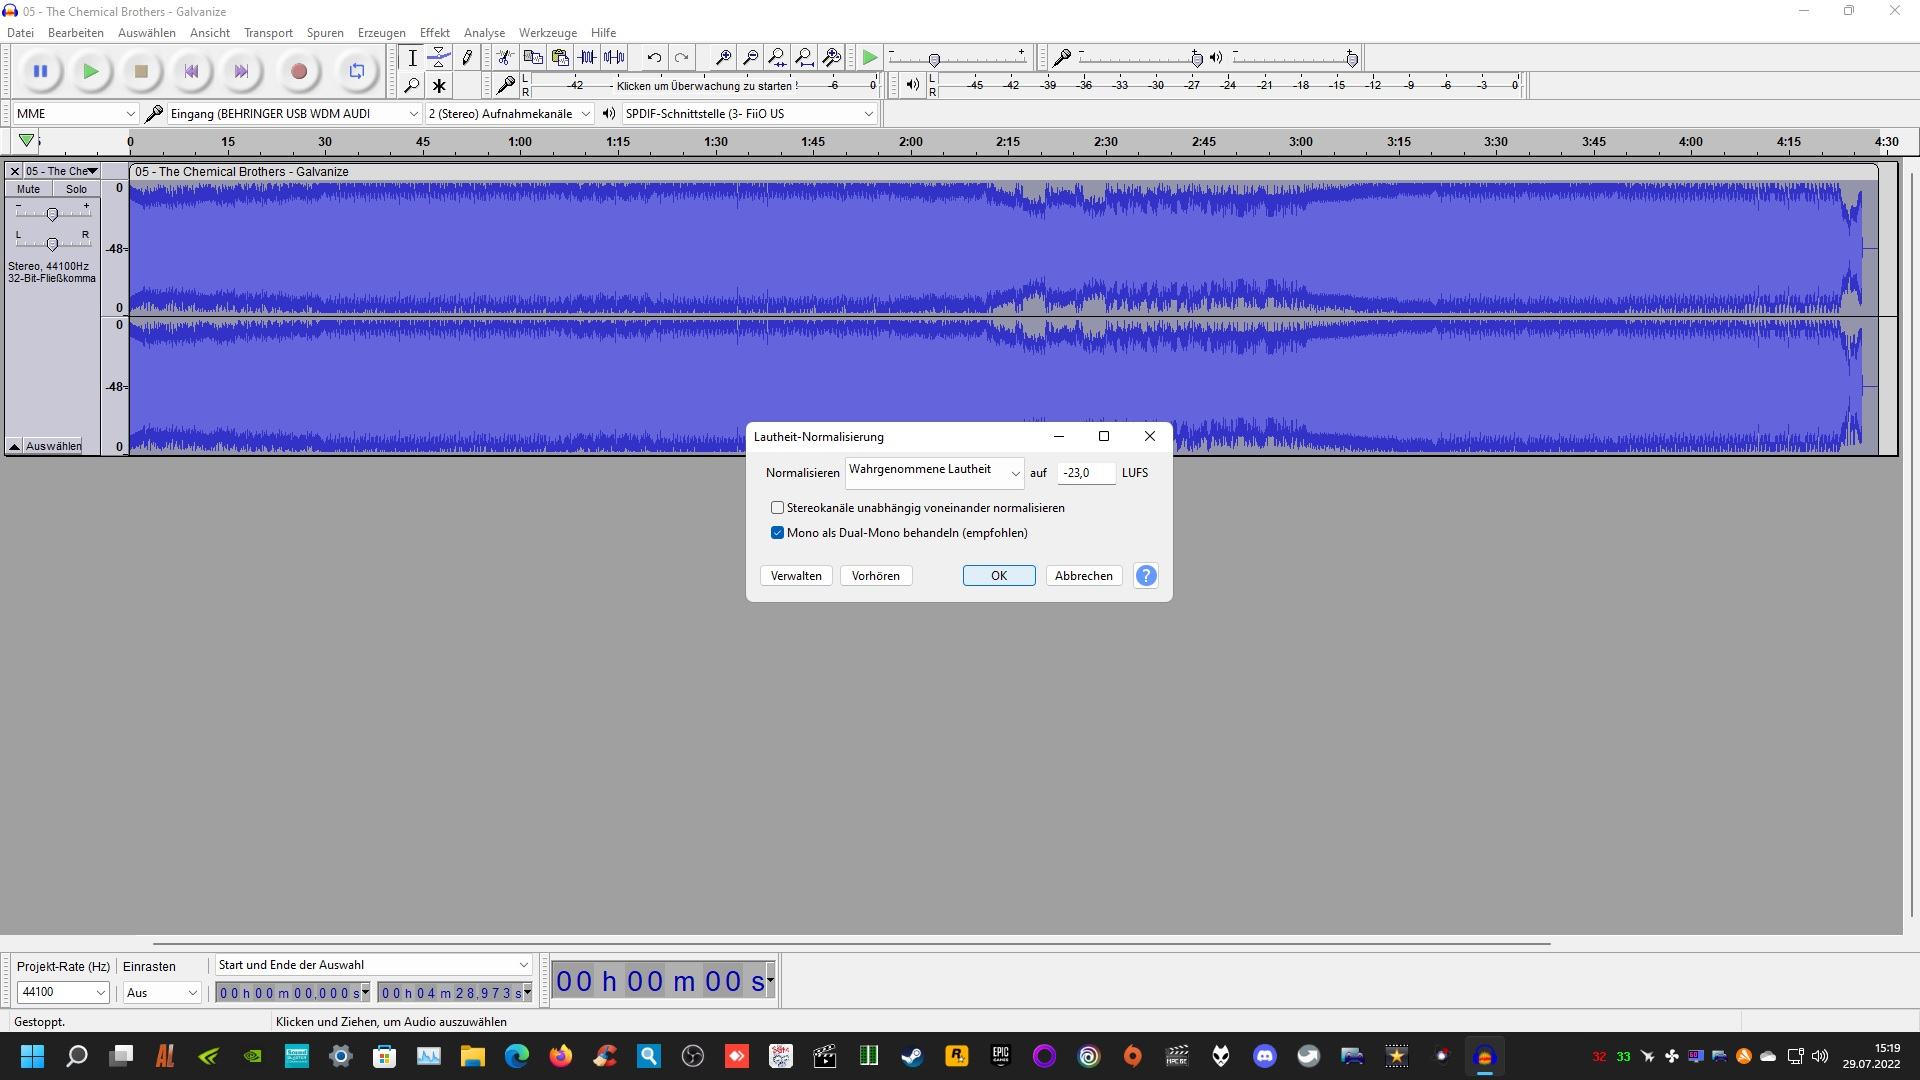The image size is (1920, 1080).
Task: Open the Effekt menu
Action: [x=434, y=33]
